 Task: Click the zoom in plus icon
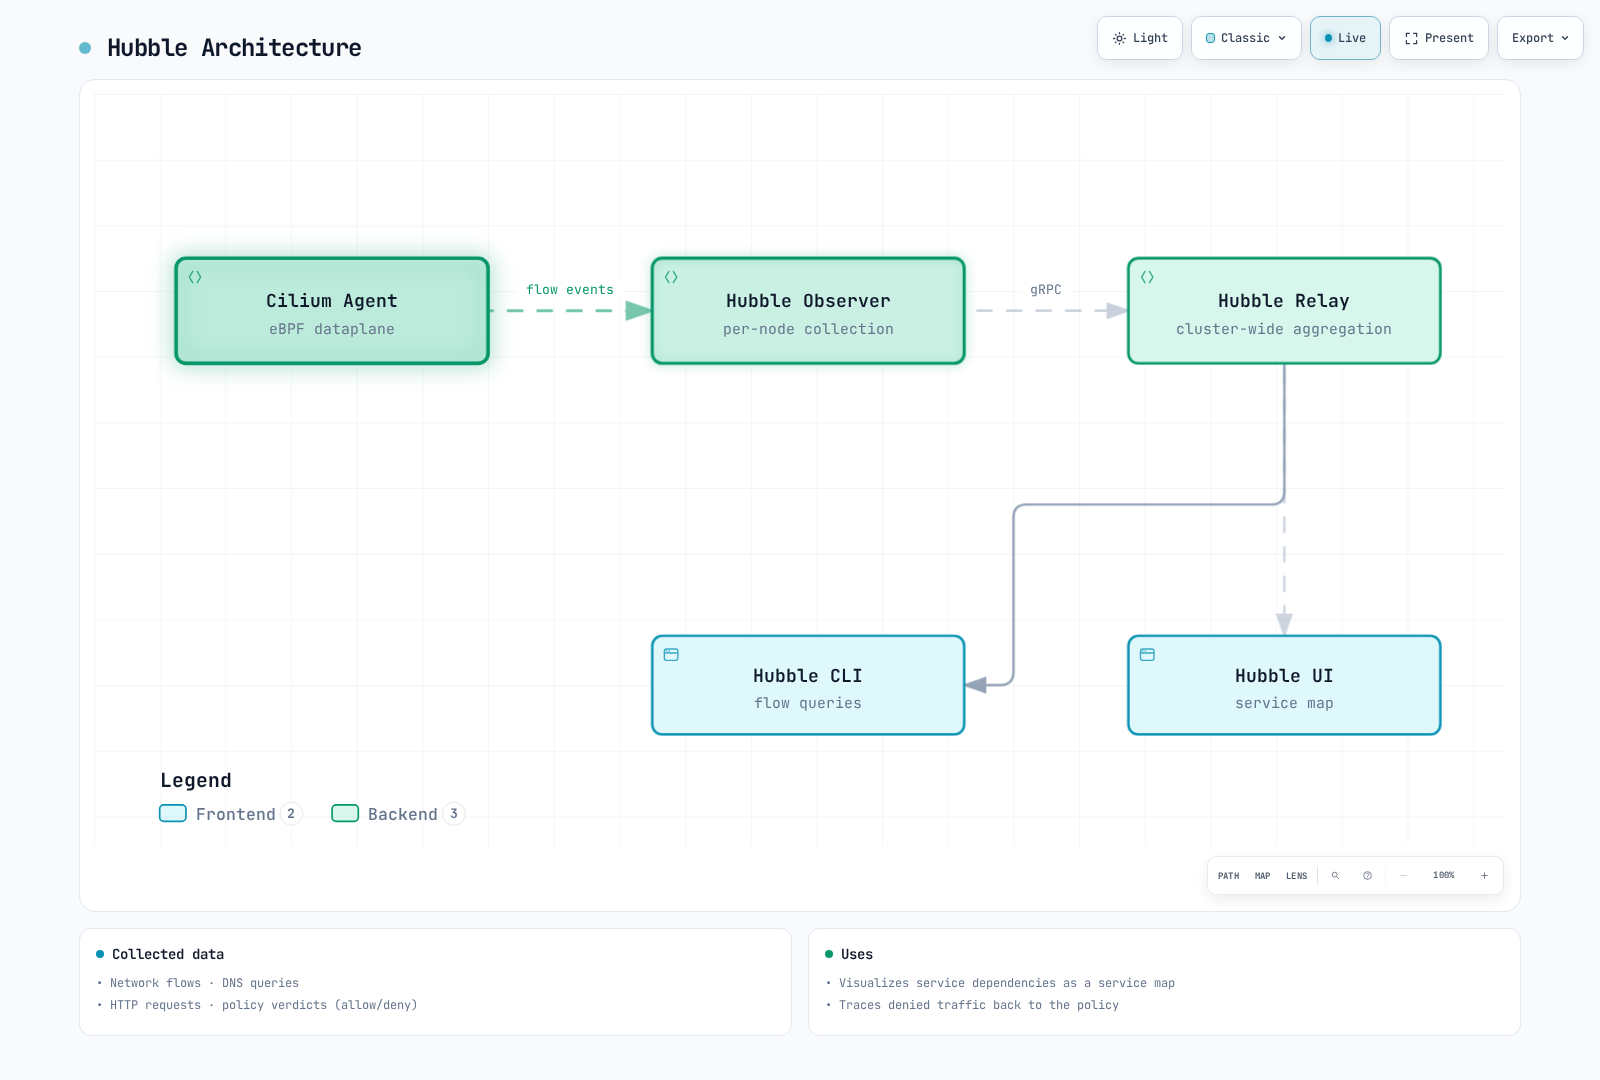click(1484, 875)
